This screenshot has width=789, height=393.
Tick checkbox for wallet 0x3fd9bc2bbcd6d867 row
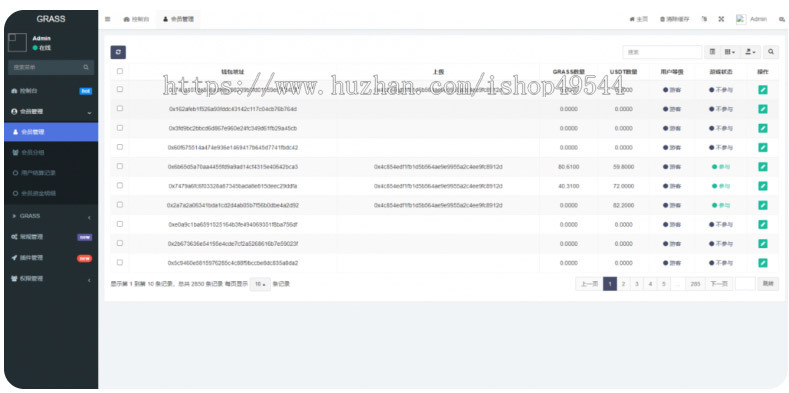[120, 127]
